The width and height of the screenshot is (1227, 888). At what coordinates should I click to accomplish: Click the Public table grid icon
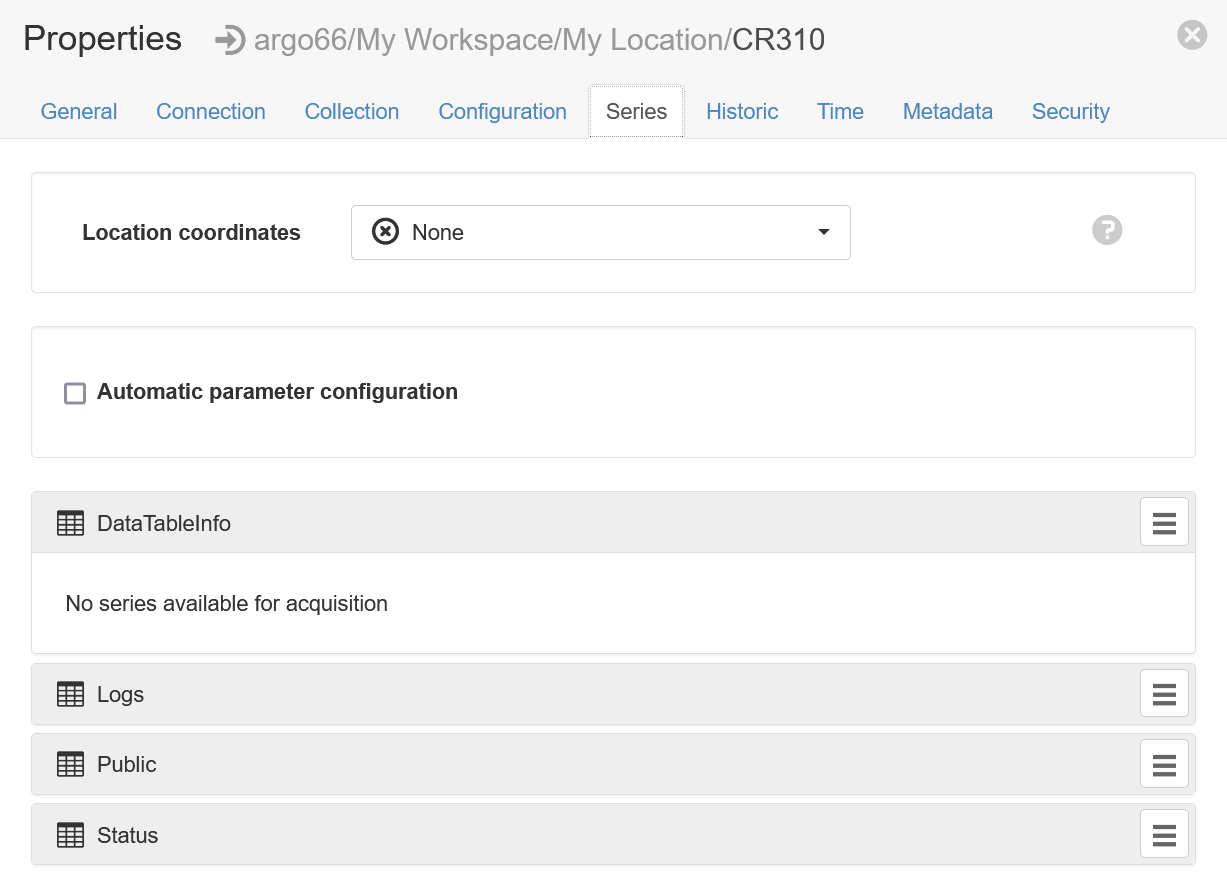(70, 764)
